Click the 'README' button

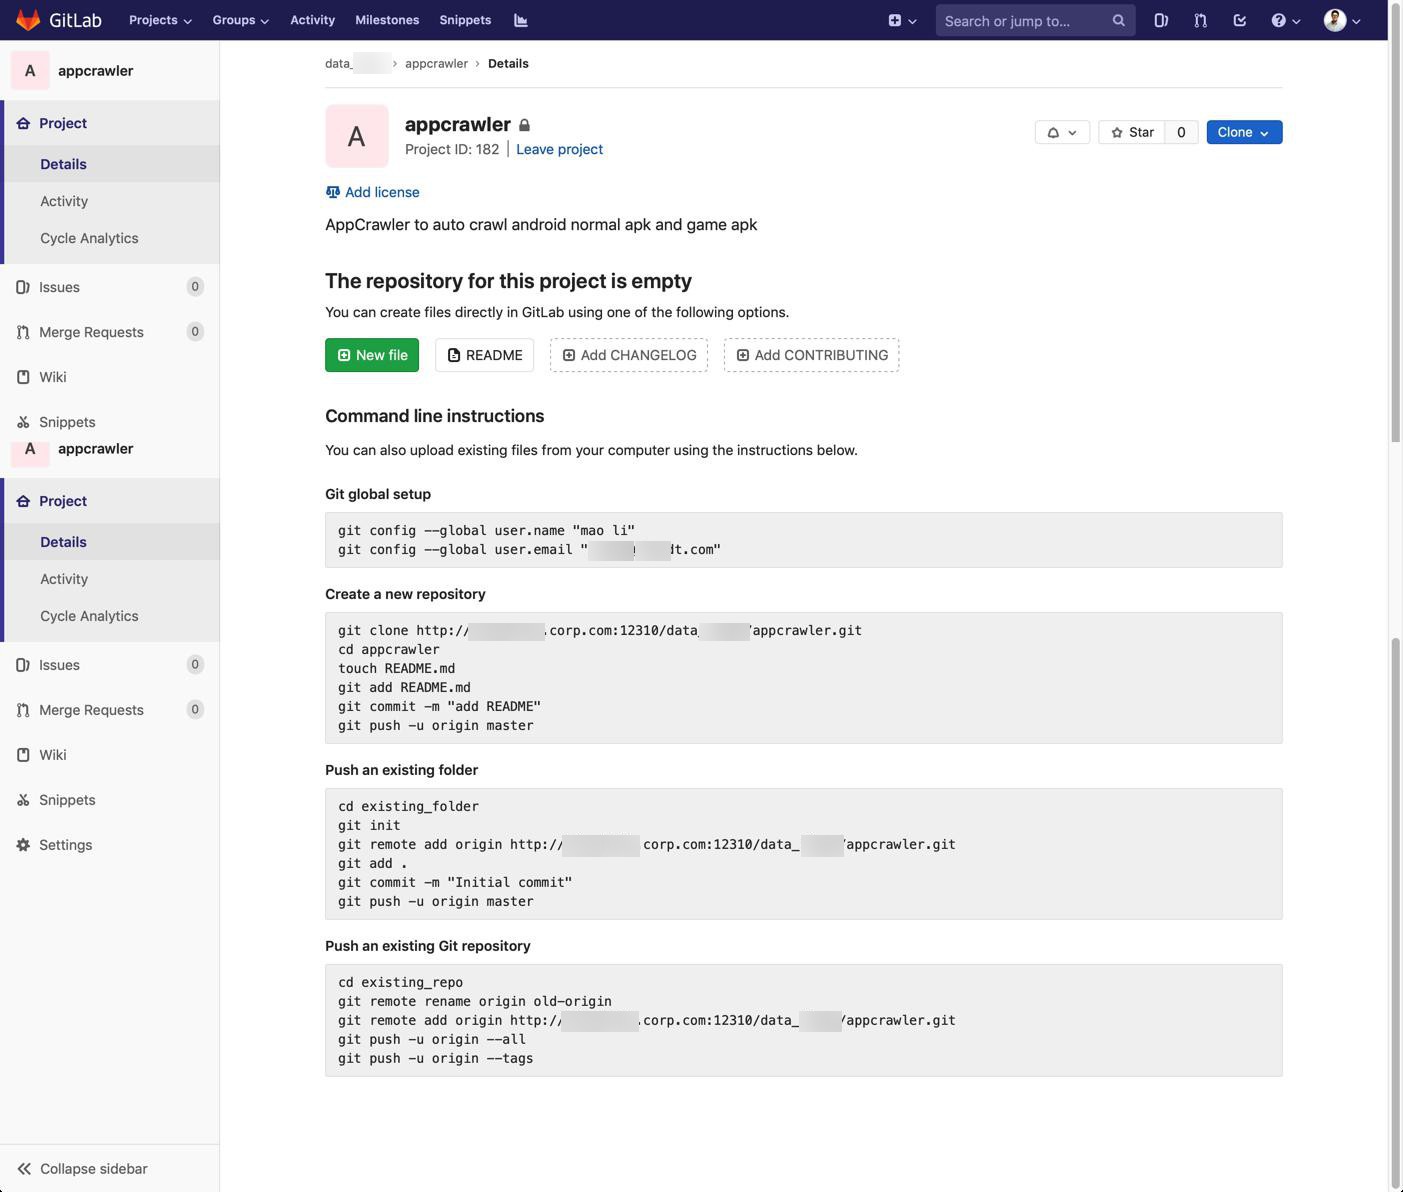tap(484, 355)
